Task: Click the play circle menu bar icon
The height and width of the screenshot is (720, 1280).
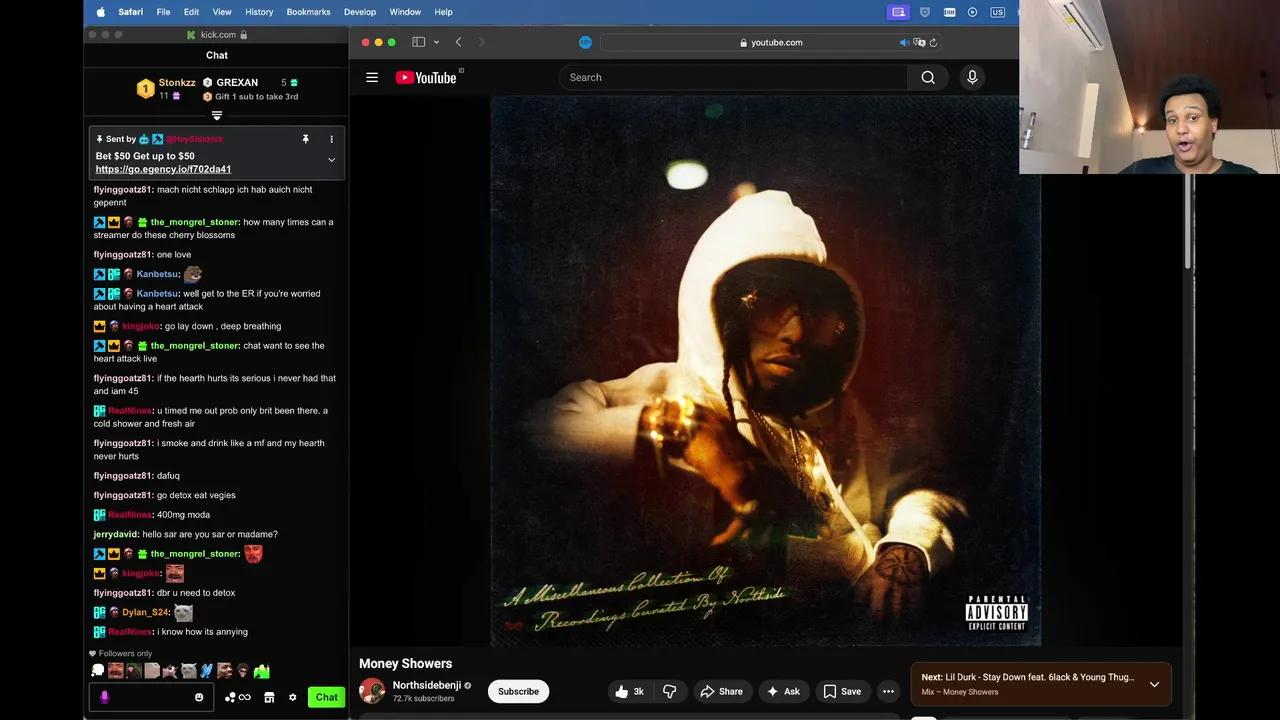Action: [972, 12]
